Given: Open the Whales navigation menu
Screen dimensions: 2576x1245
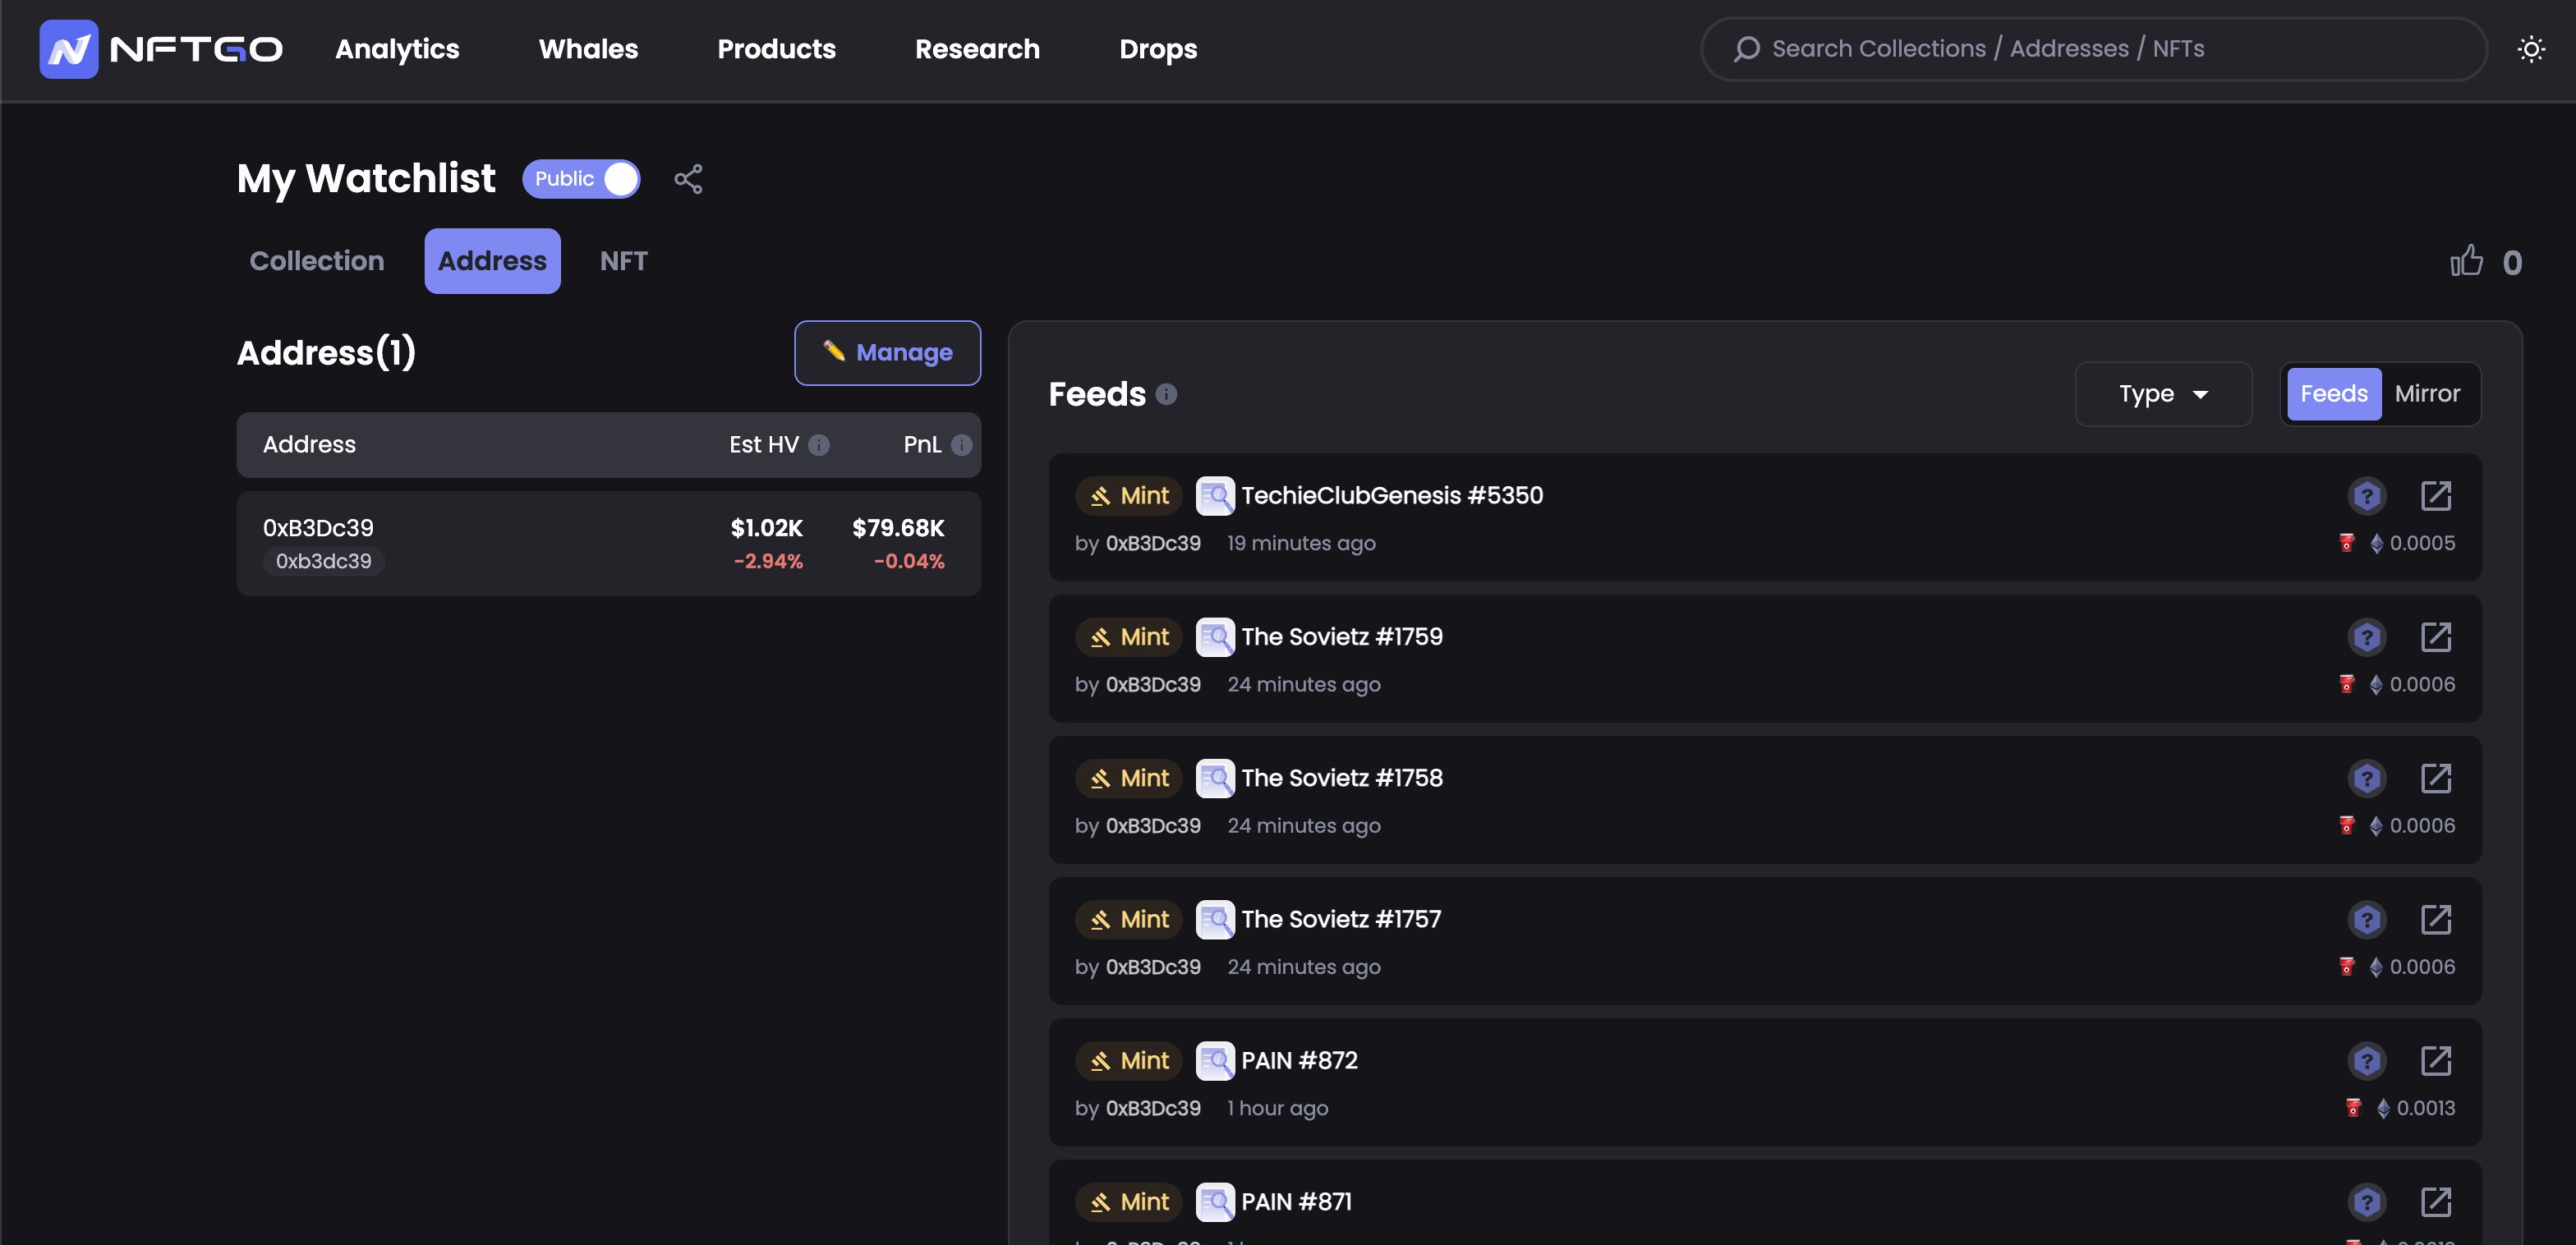Looking at the screenshot, I should (588, 49).
